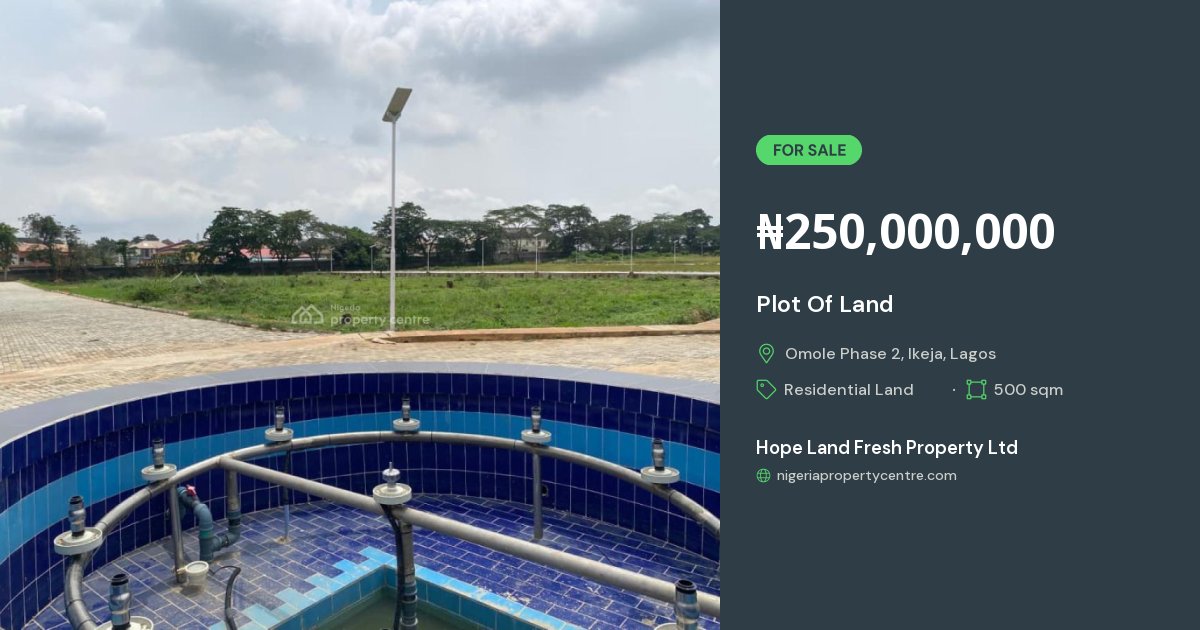Viewport: 1200px width, 630px height.
Task: Click the price tag icon beside Residential Land
Action: pyautogui.click(x=766, y=390)
